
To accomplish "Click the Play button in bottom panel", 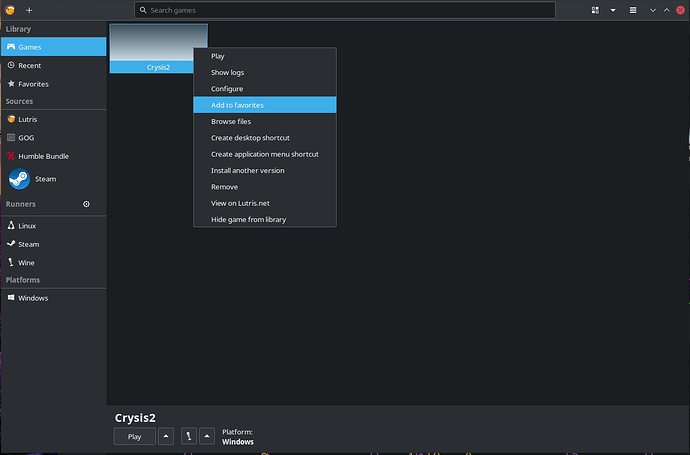I will [135, 436].
